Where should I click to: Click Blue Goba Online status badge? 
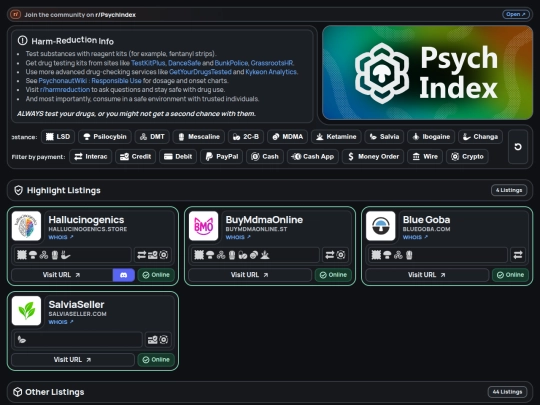510,275
